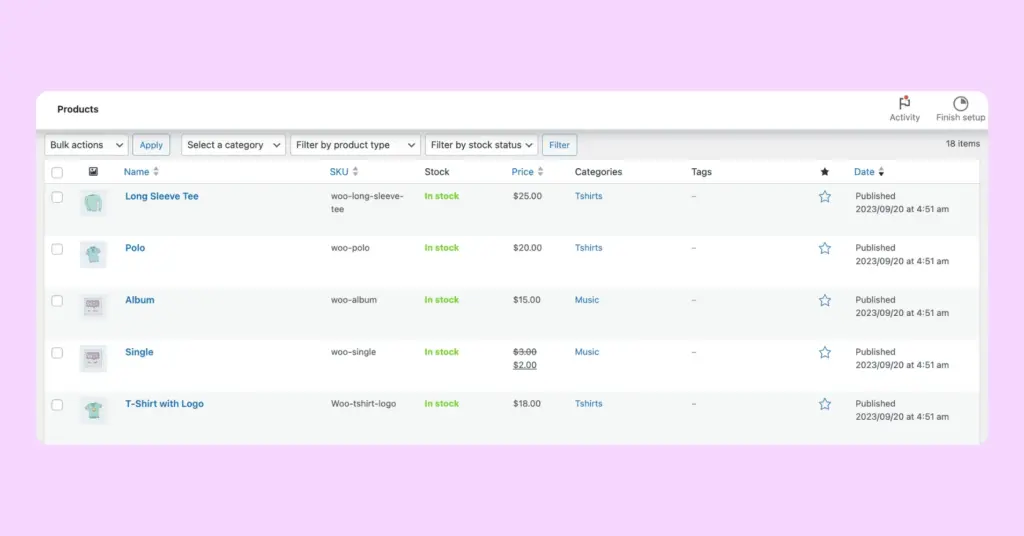Viewport: 1024px width, 536px height.
Task: Open the Polo product thumbnail
Action: [x=93, y=254]
